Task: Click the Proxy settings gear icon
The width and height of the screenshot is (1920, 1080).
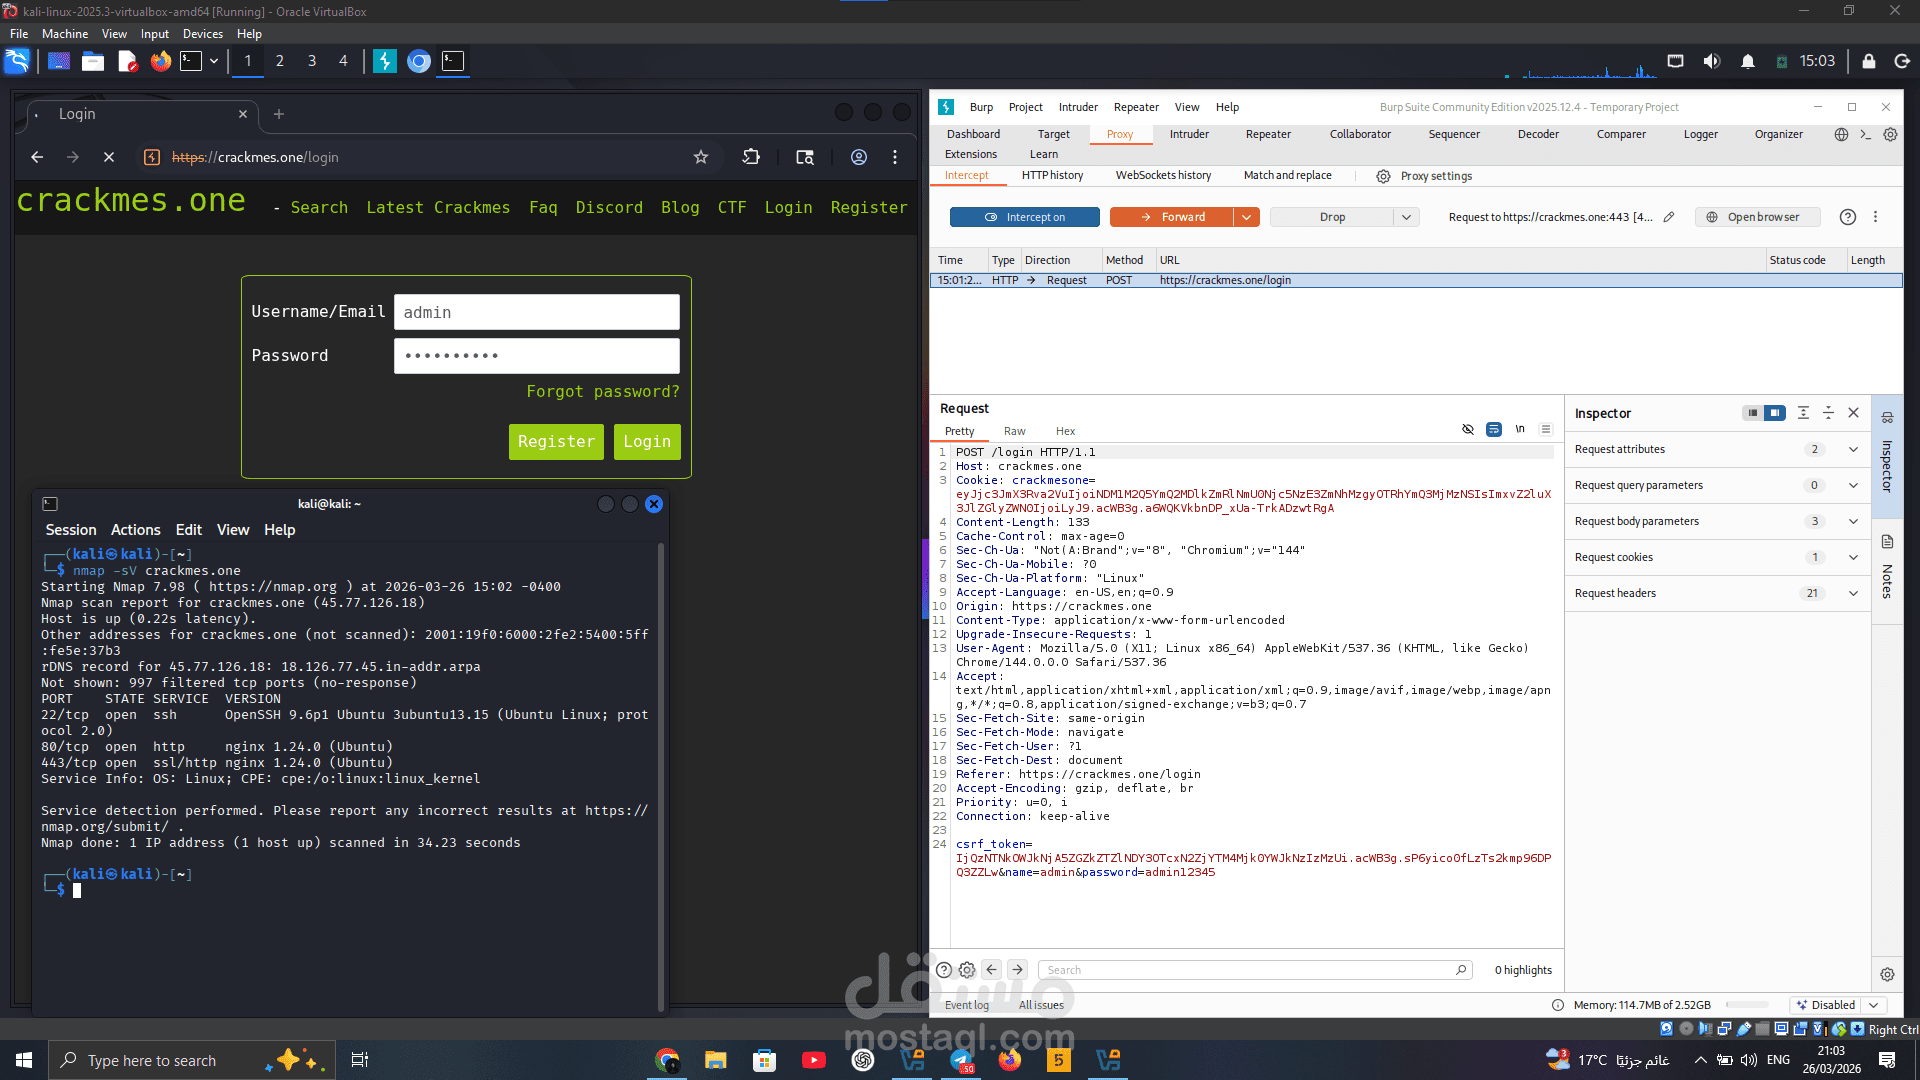Action: [x=1383, y=176]
